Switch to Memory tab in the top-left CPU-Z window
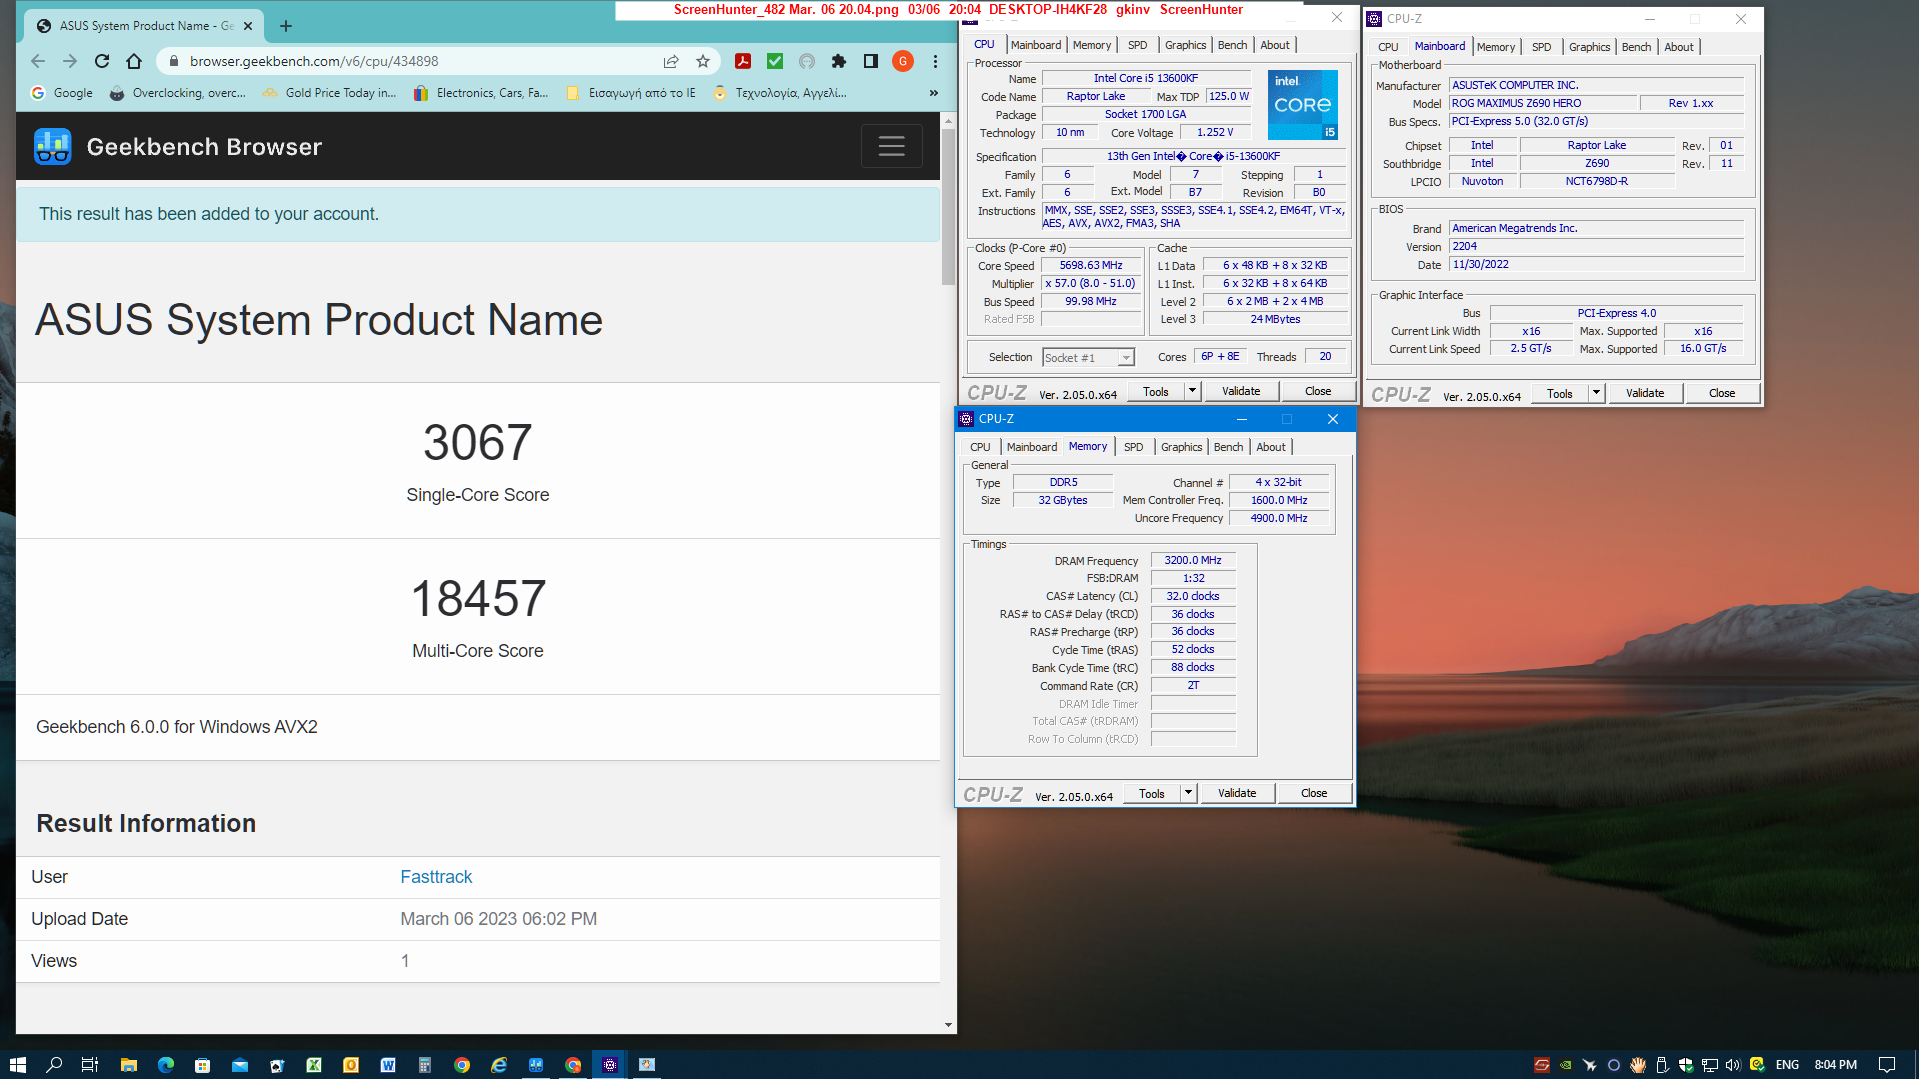The image size is (1919, 1079). pos(1091,45)
